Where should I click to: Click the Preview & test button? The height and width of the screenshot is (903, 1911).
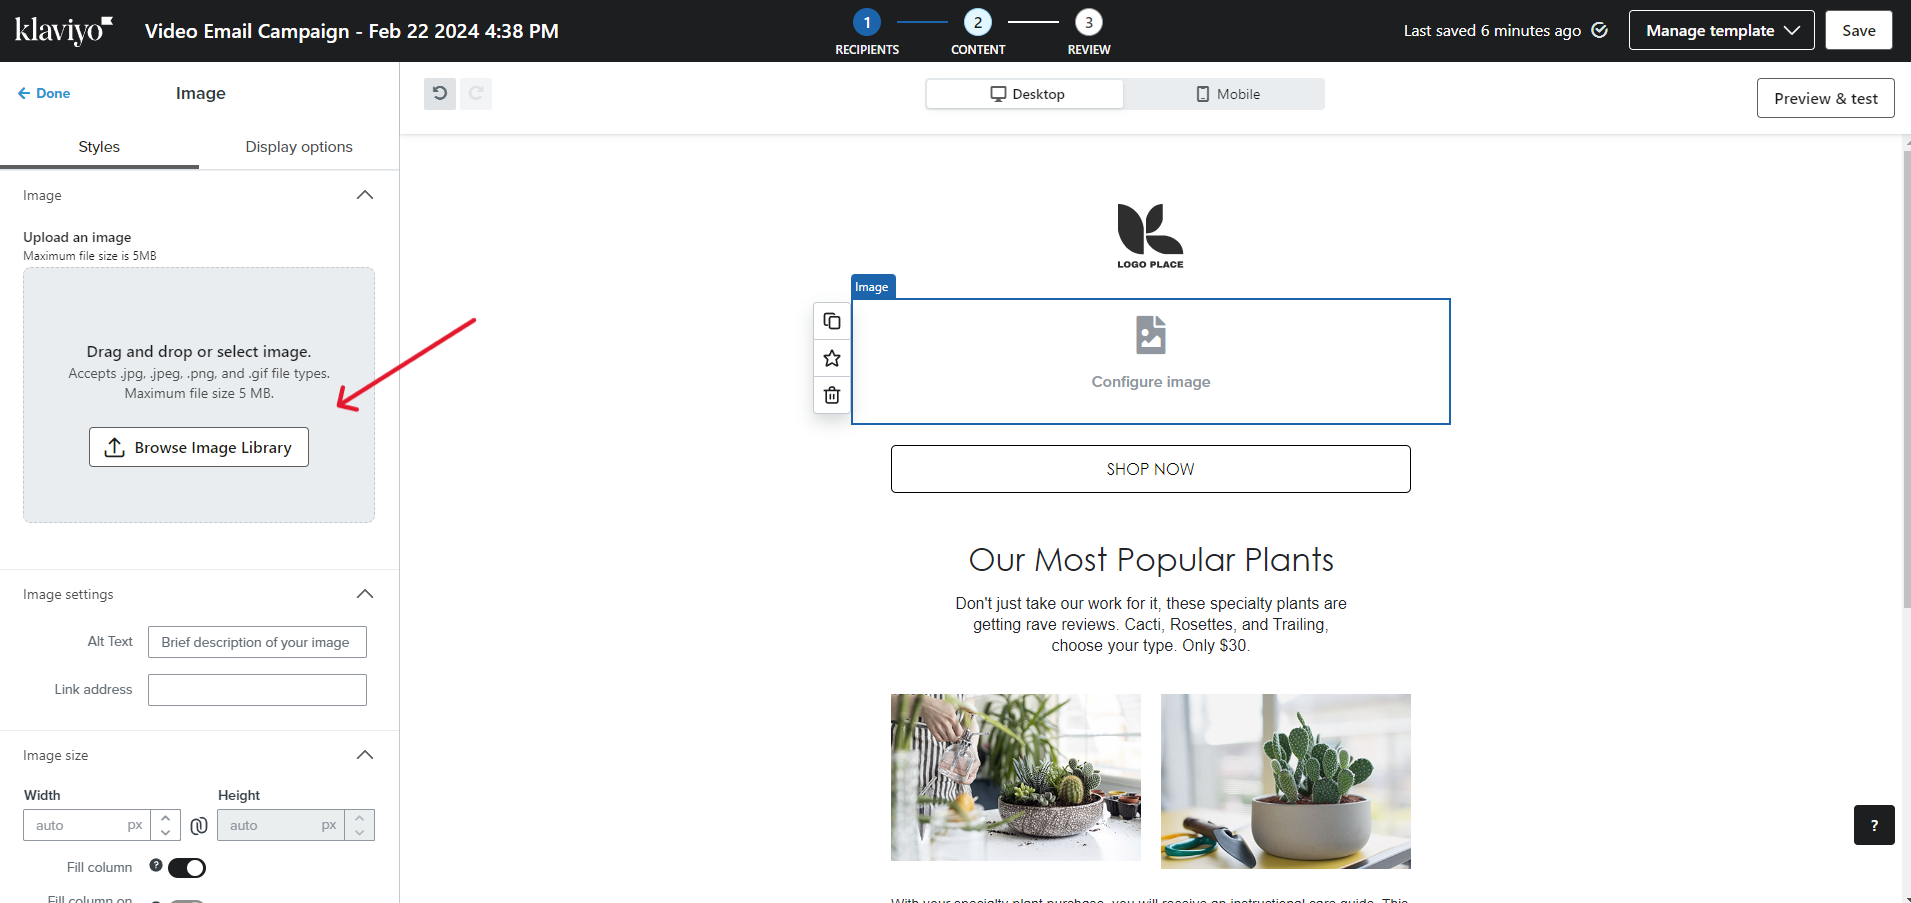[1825, 98]
